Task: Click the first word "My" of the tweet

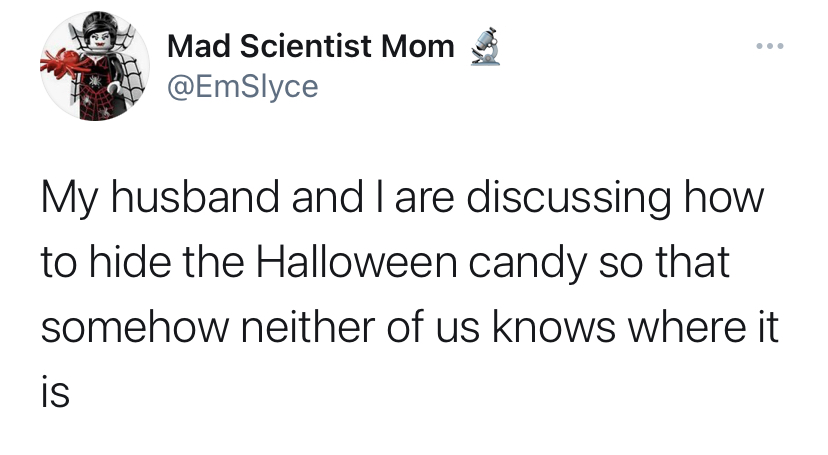Action: pos(65,196)
